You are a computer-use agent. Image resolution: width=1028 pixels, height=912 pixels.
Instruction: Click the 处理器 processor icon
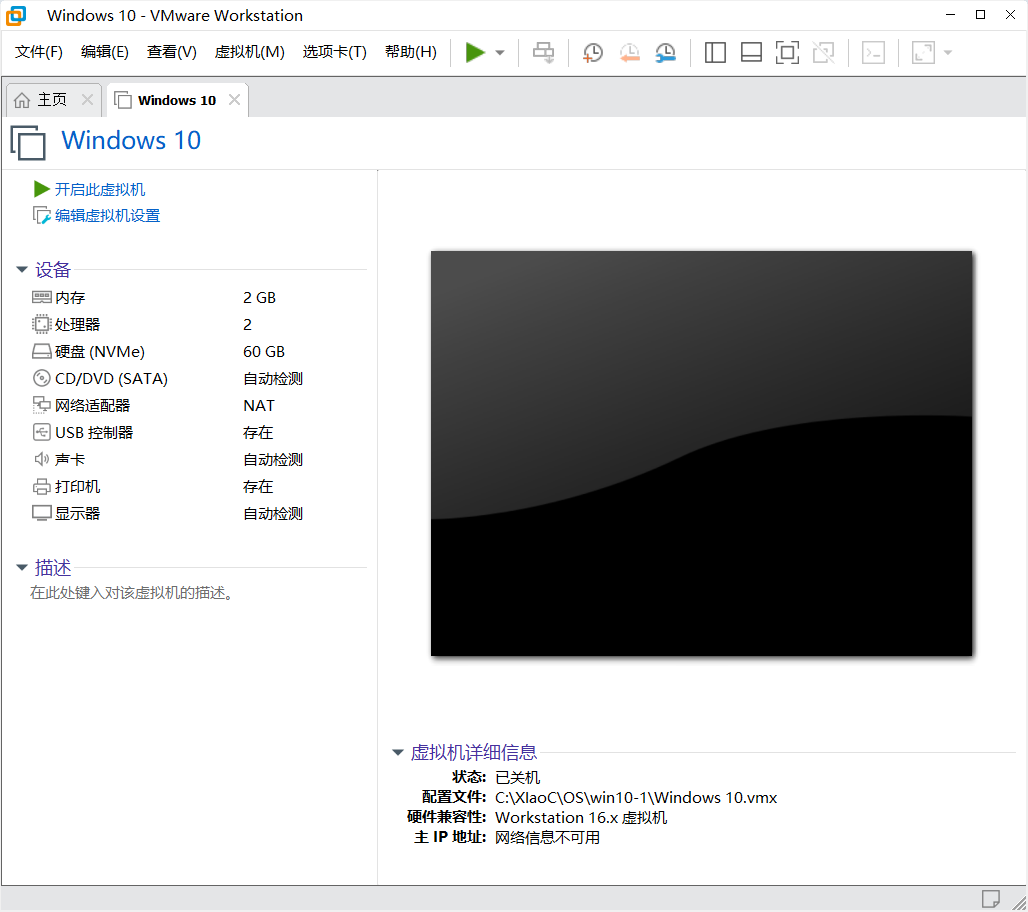[41, 324]
